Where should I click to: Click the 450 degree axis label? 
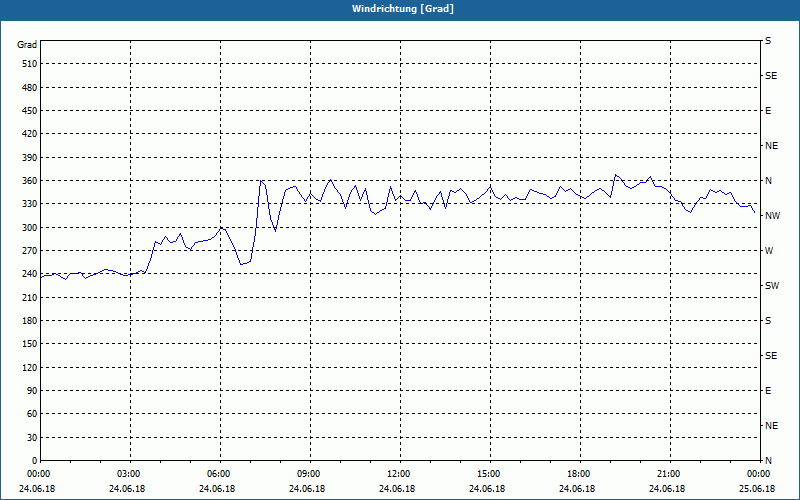[x=30, y=111]
